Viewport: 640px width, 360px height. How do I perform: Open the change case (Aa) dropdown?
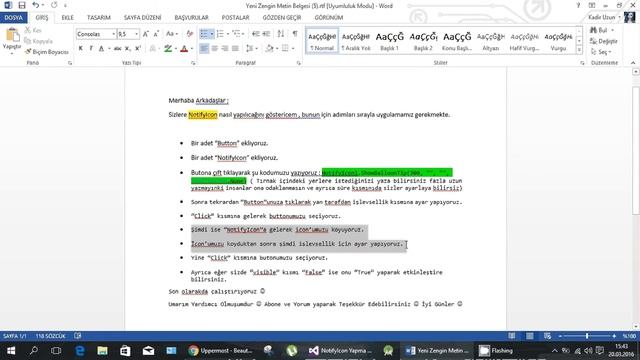pyautogui.click(x=172, y=34)
